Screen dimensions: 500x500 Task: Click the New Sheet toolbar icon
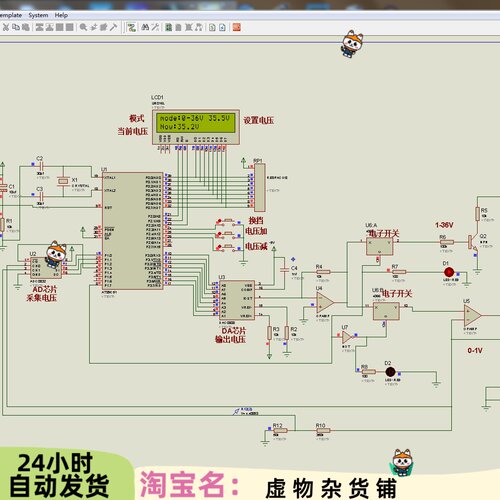pos(179,27)
